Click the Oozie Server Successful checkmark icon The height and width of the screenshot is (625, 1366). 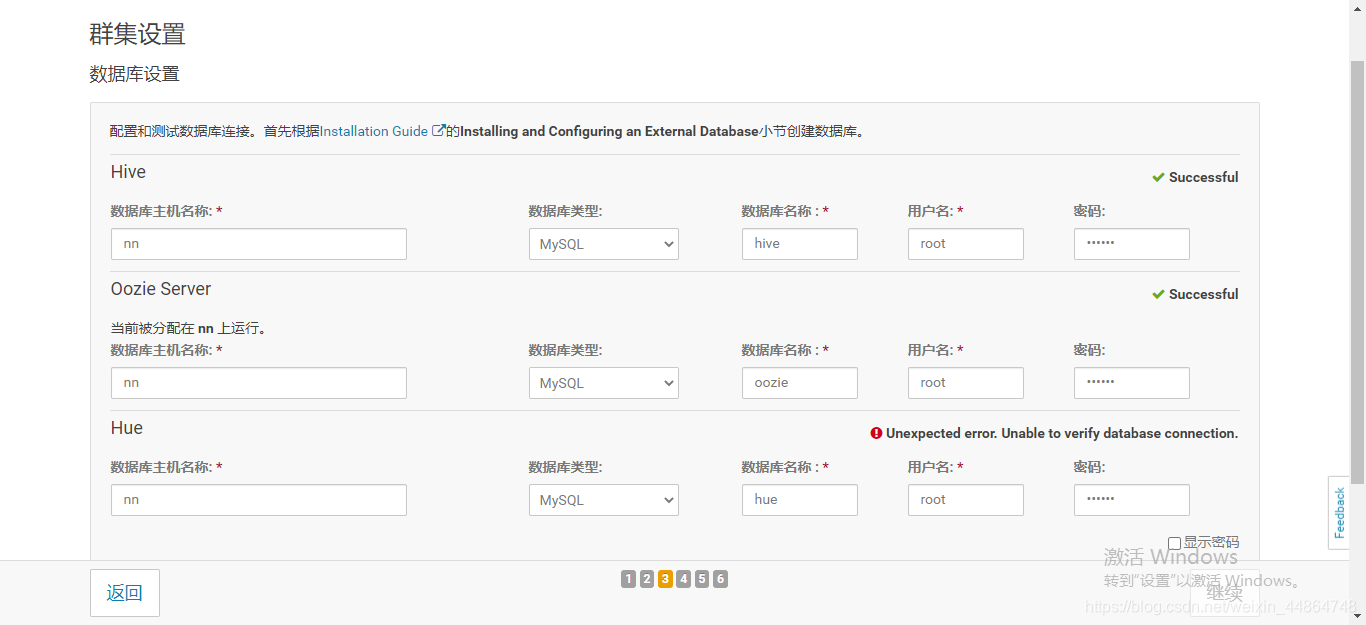pyautogui.click(x=1158, y=294)
